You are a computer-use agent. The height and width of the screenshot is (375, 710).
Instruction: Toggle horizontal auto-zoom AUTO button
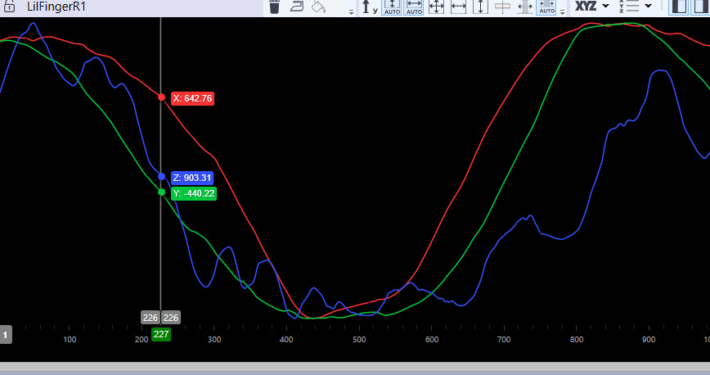point(414,7)
